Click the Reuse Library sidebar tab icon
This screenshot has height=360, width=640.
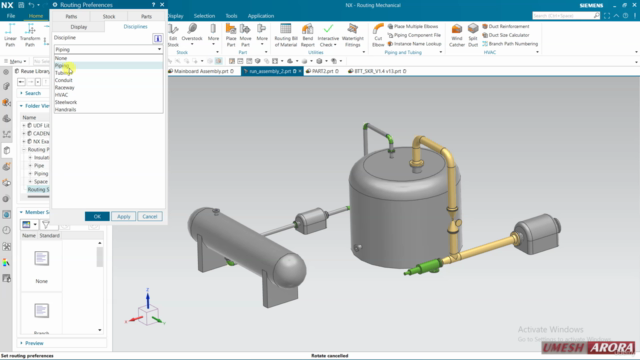click(7, 150)
